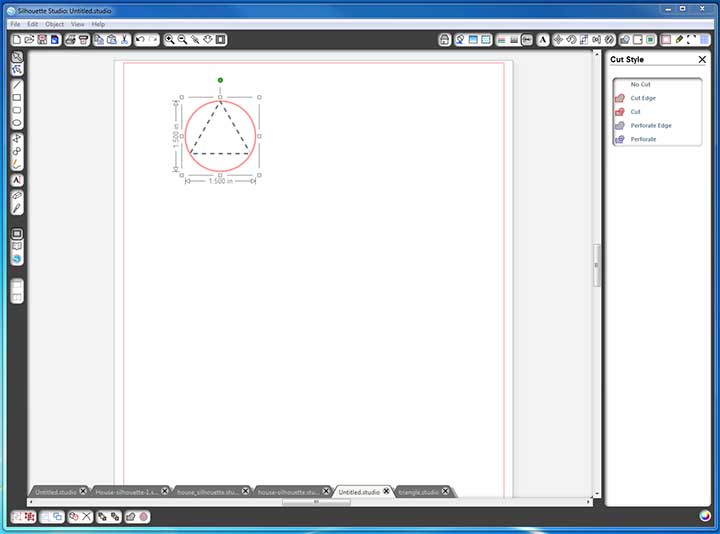Open the online store globe icon
This screenshot has height=534, width=720.
[x=17, y=259]
